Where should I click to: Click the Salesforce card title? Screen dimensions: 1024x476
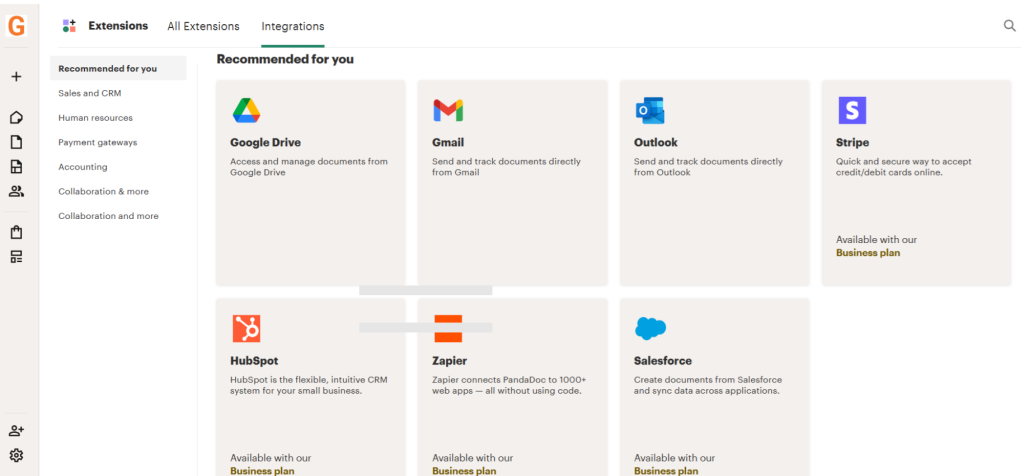tap(663, 360)
